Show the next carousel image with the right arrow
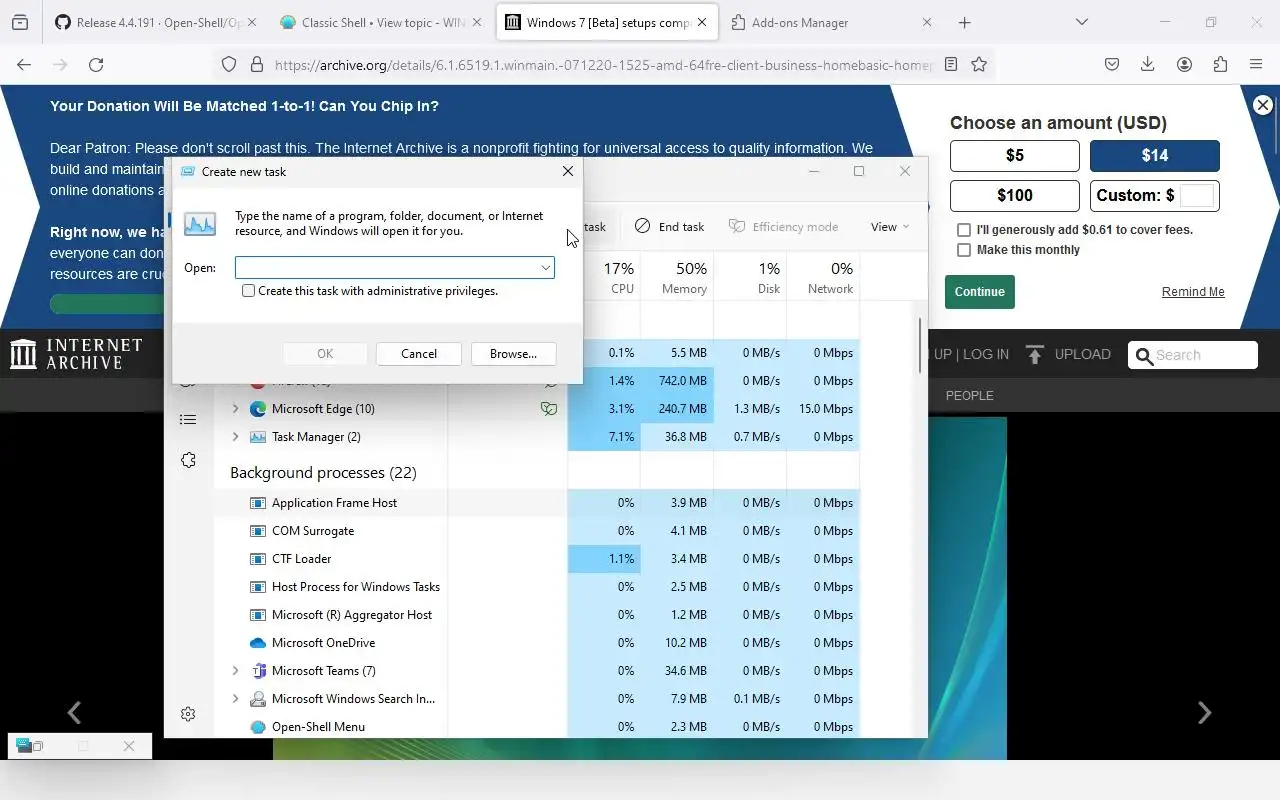Viewport: 1280px width, 800px height. 1204,712
